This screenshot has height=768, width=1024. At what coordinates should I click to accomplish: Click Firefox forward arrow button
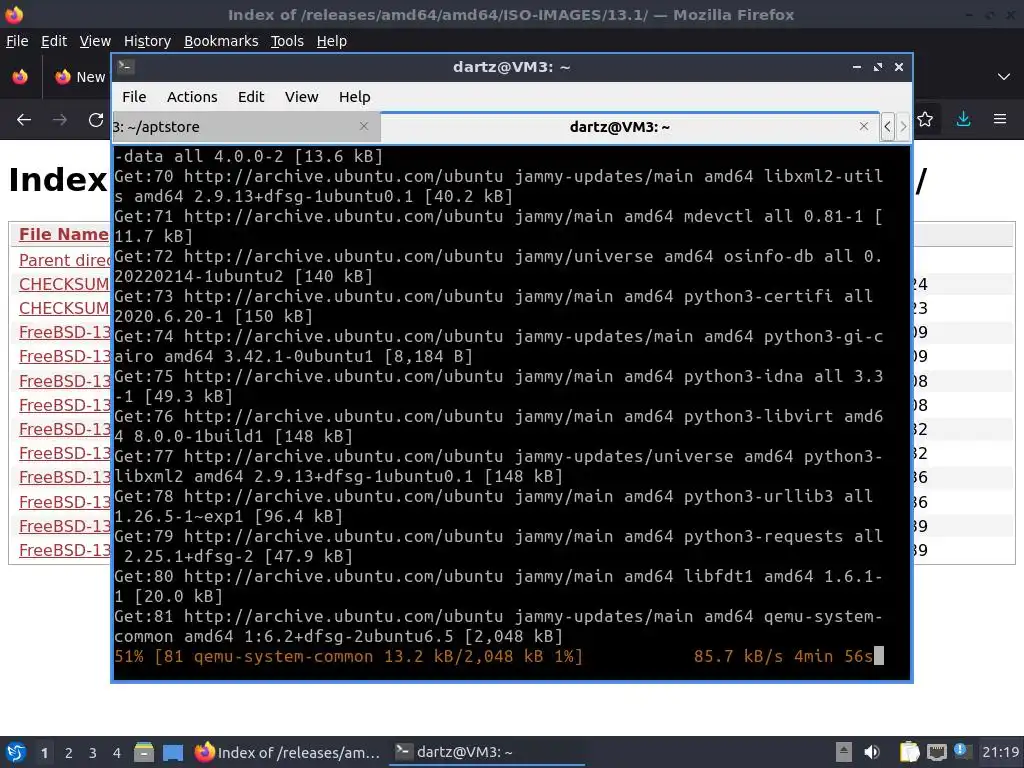pyautogui.click(x=60, y=120)
